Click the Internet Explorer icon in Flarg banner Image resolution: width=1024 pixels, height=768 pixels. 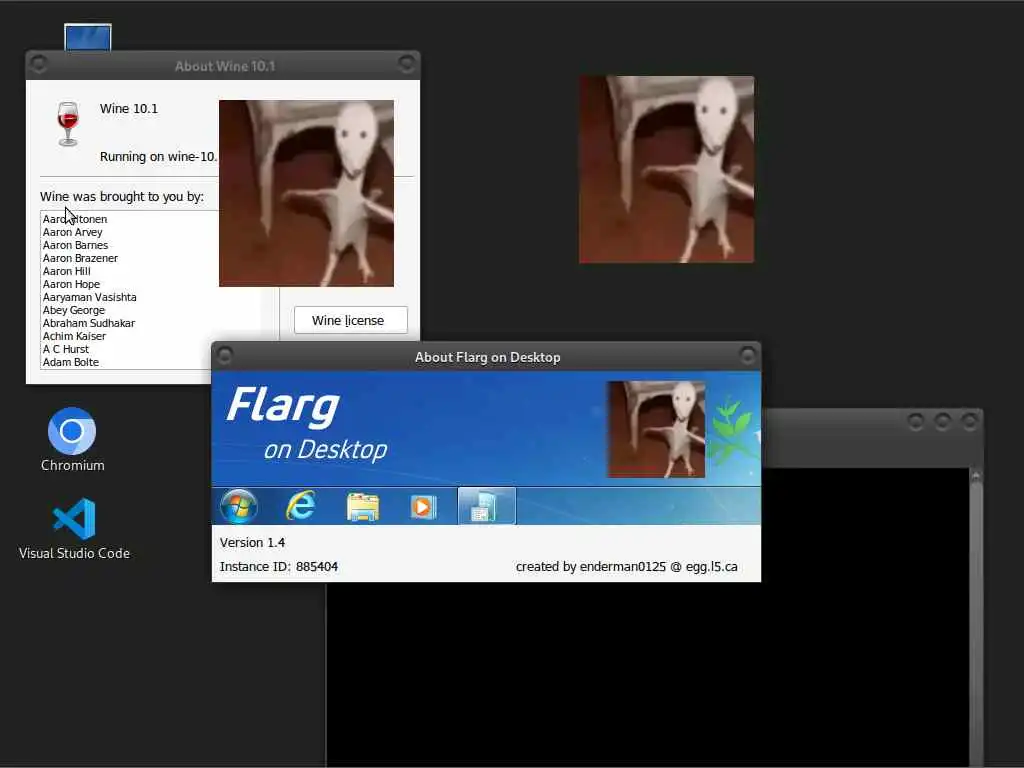click(x=300, y=506)
